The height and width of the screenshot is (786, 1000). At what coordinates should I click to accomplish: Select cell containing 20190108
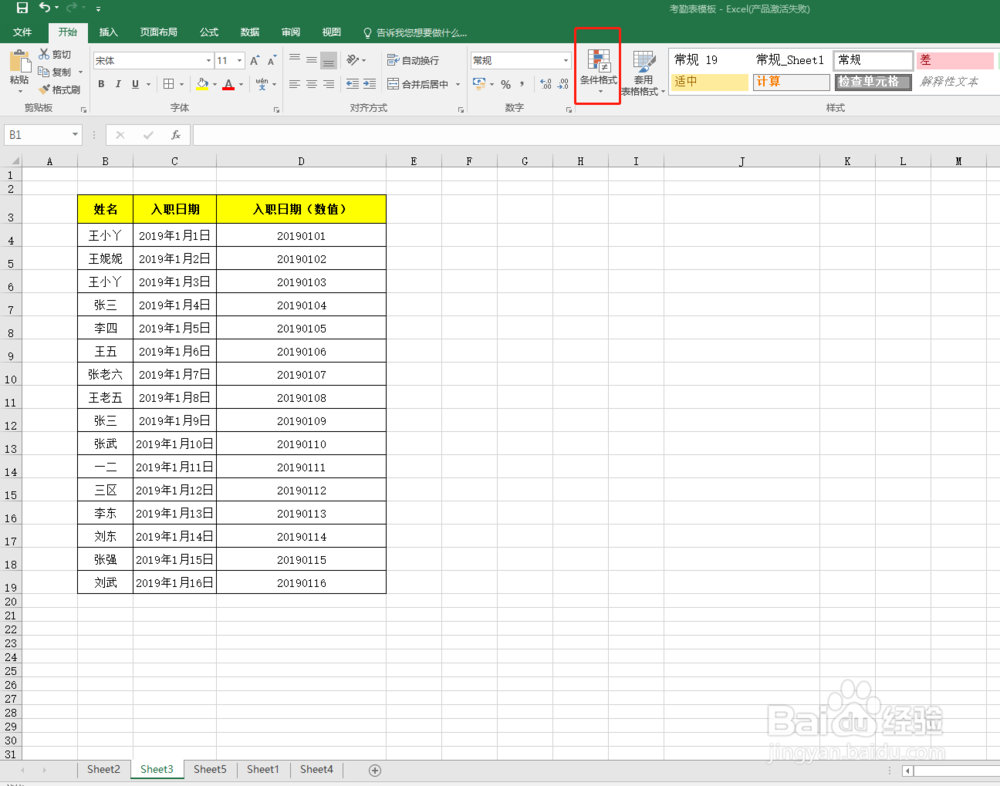301,397
